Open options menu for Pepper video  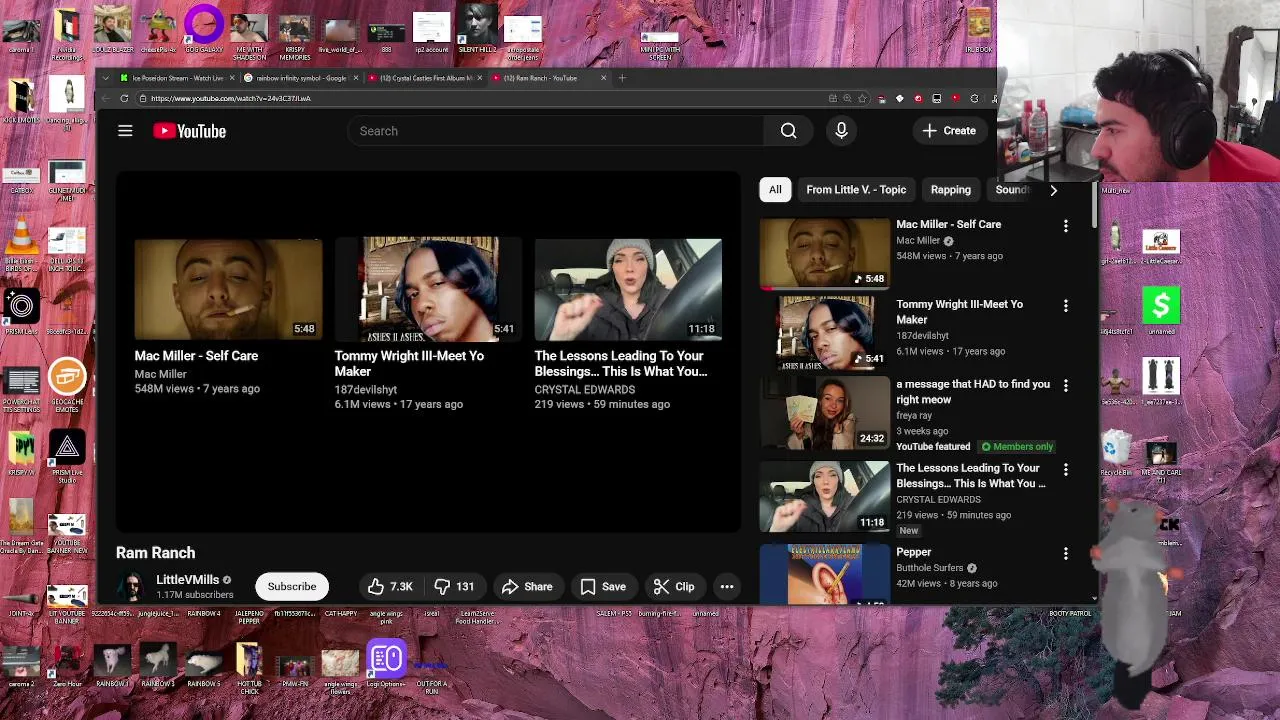[1065, 554]
